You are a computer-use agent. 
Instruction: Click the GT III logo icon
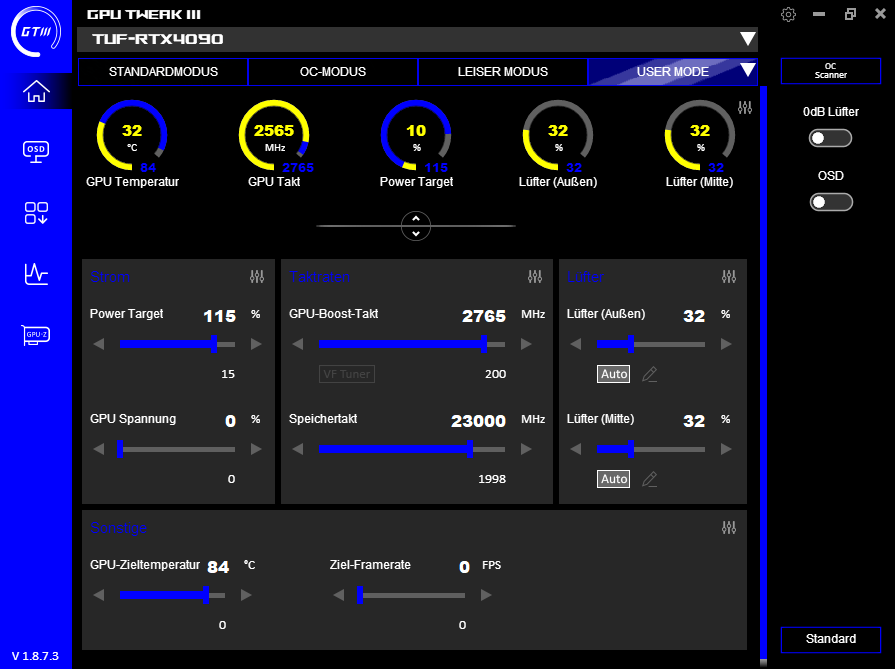point(35,31)
